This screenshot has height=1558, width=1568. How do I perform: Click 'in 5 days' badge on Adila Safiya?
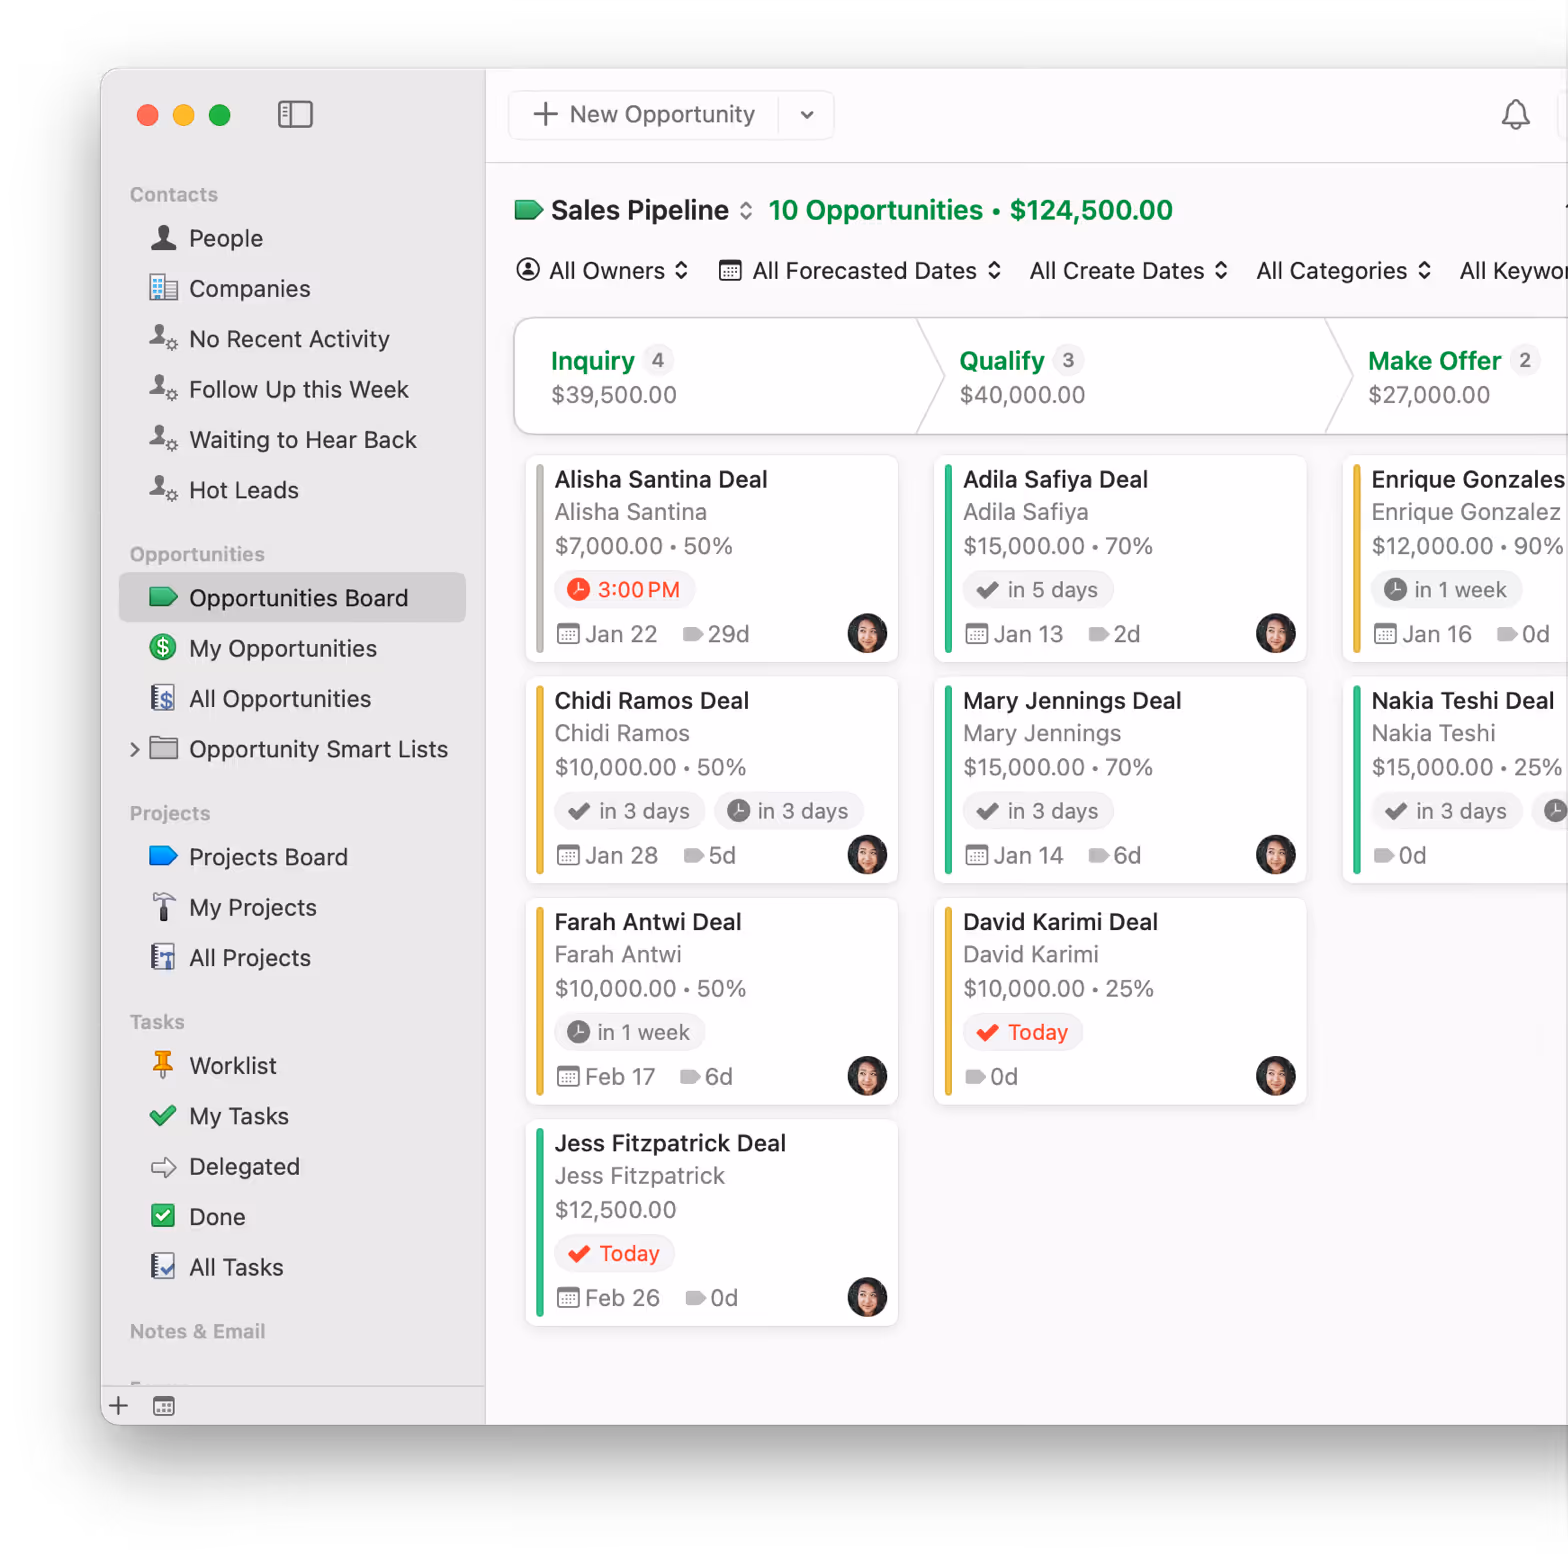[1038, 590]
